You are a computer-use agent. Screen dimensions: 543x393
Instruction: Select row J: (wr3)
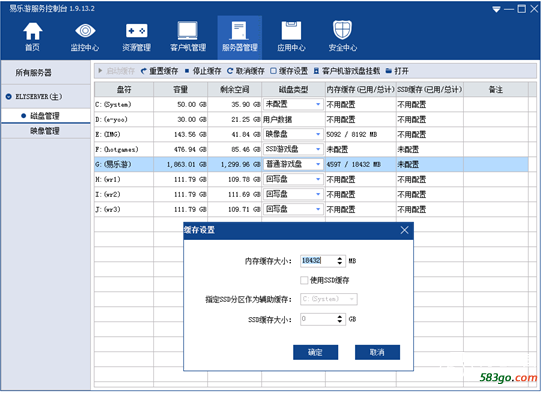pos(311,209)
